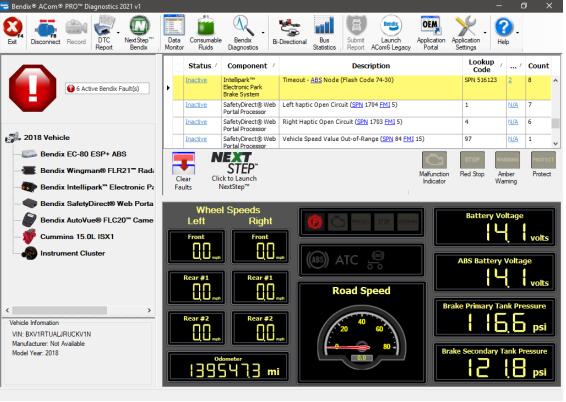Click the Description column header
566x402 pixels.
click(371, 66)
